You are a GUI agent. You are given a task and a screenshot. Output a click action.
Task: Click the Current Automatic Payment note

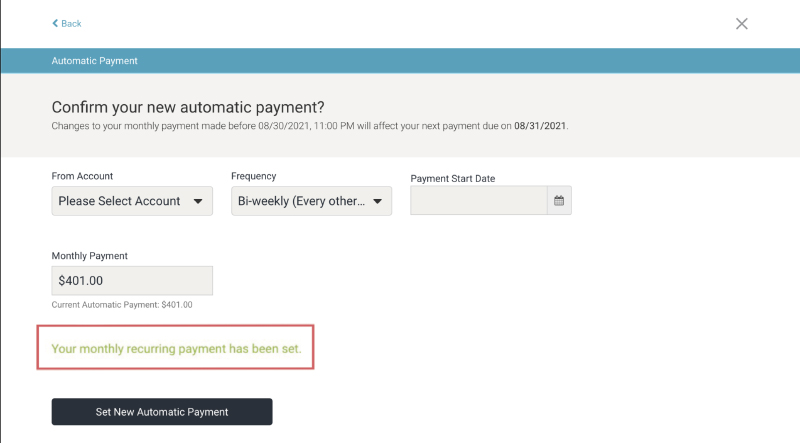pyautogui.click(x=122, y=305)
